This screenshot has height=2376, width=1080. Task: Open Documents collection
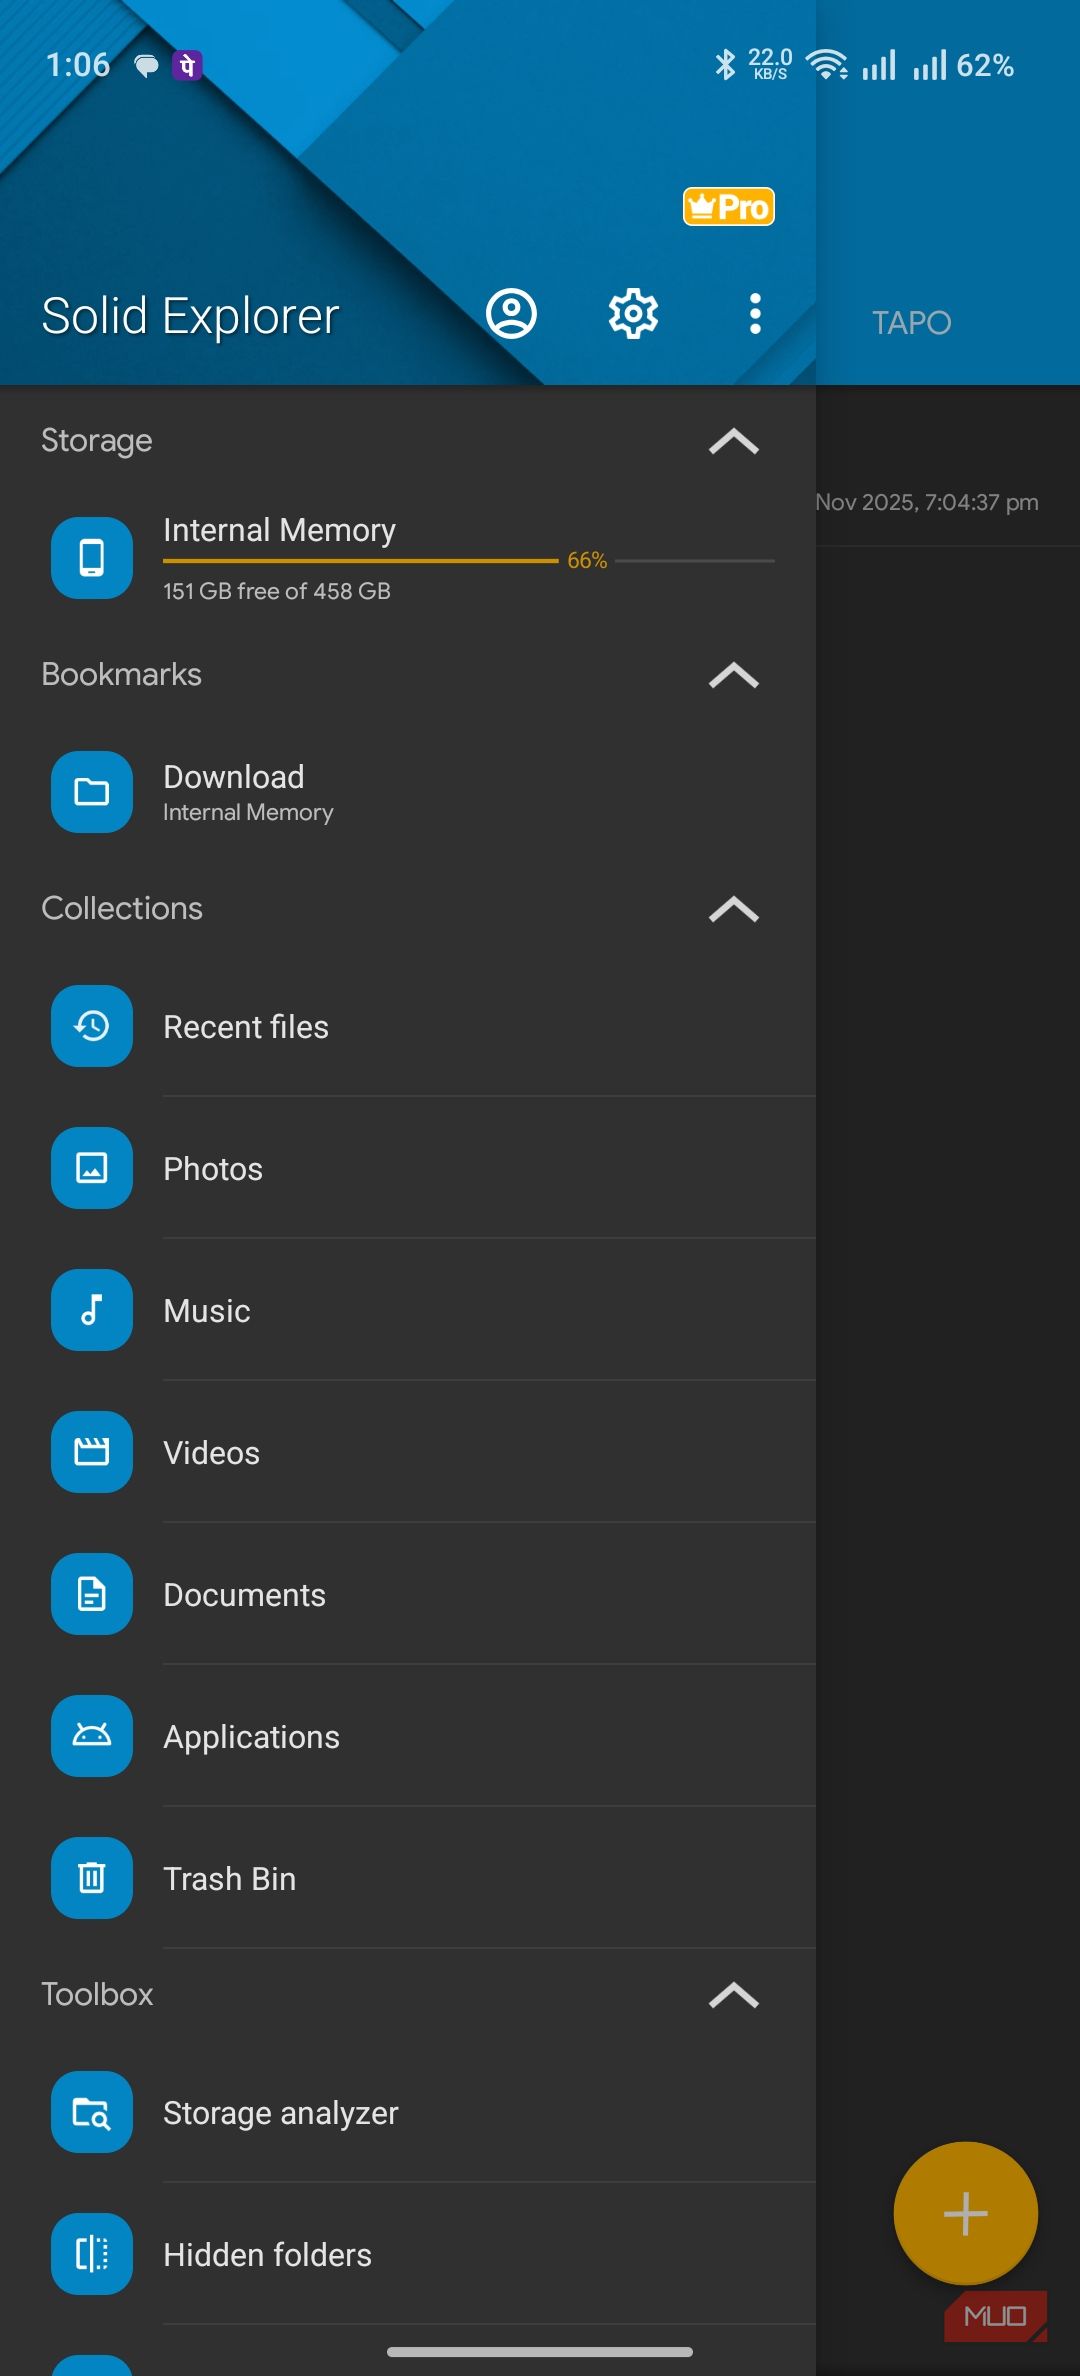pyautogui.click(x=408, y=1594)
